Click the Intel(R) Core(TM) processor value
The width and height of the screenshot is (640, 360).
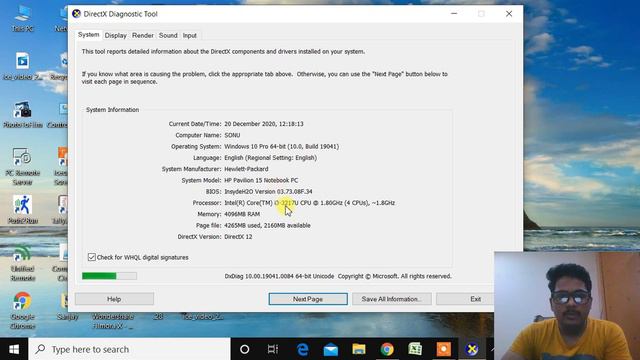pos(309,203)
